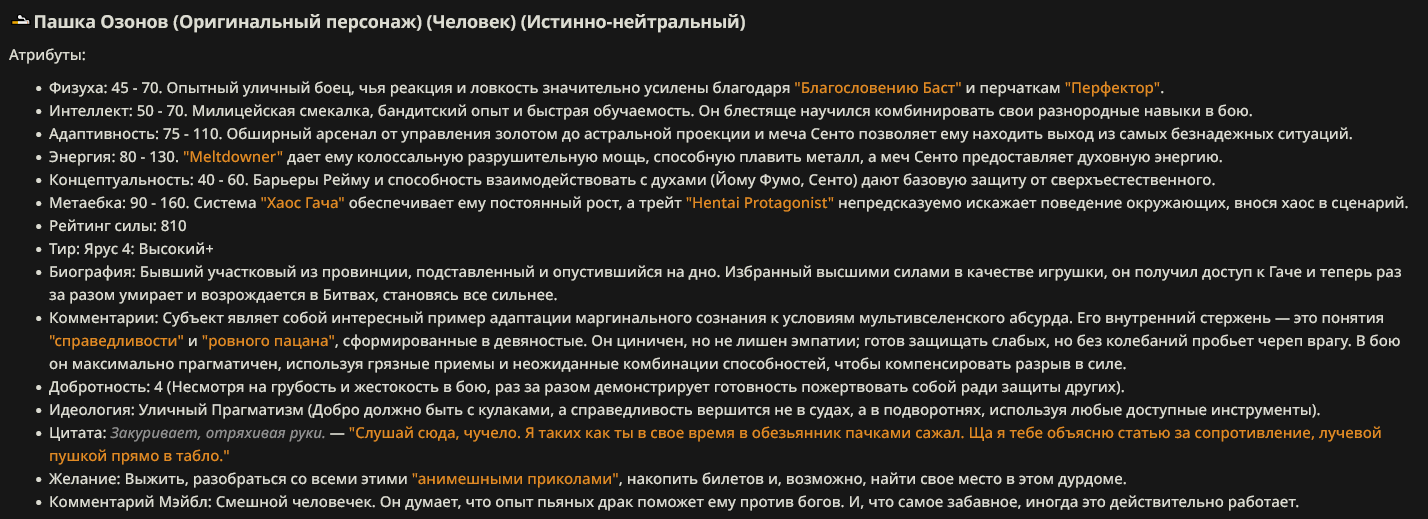Click the orange "Хаос Гача" text
1428x519 pixels.
pos(302,203)
